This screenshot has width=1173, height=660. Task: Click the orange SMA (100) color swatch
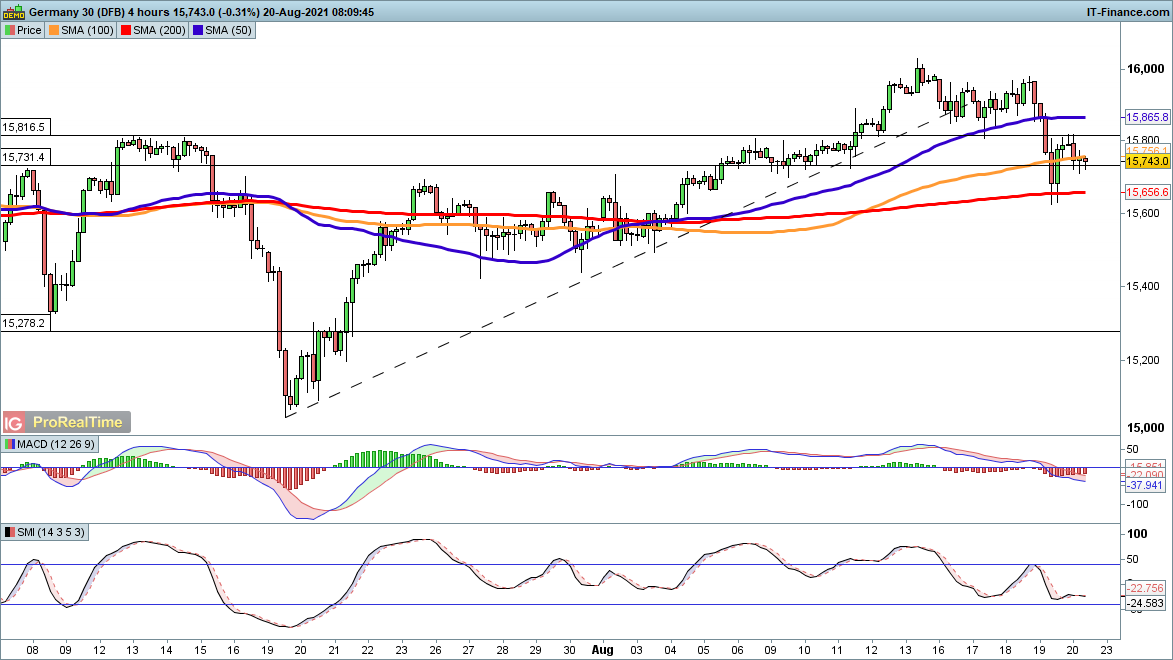click(56, 30)
